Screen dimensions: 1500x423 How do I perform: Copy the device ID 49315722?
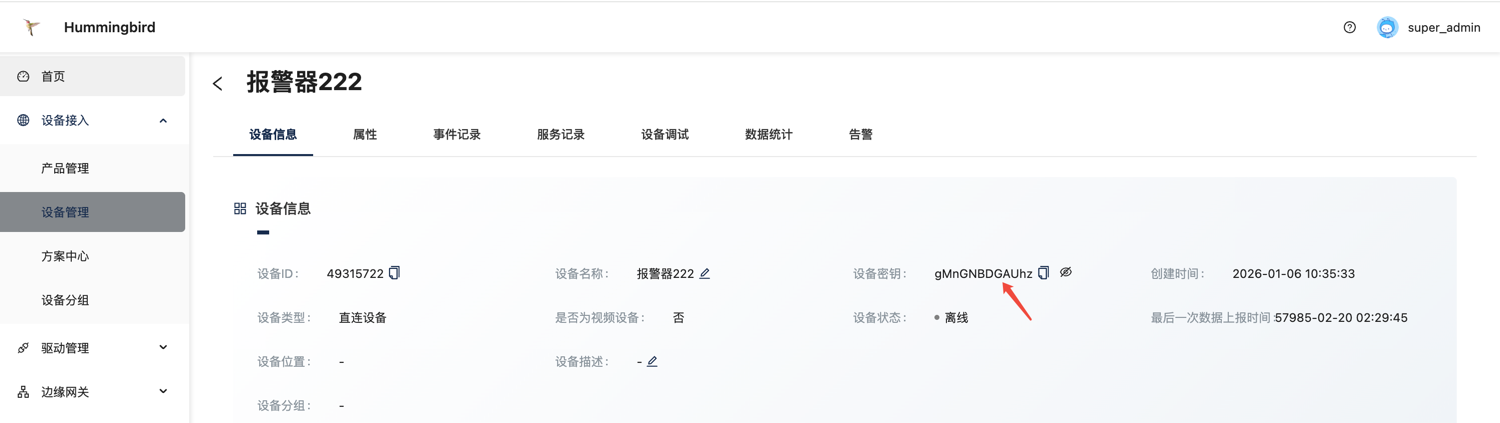point(395,273)
